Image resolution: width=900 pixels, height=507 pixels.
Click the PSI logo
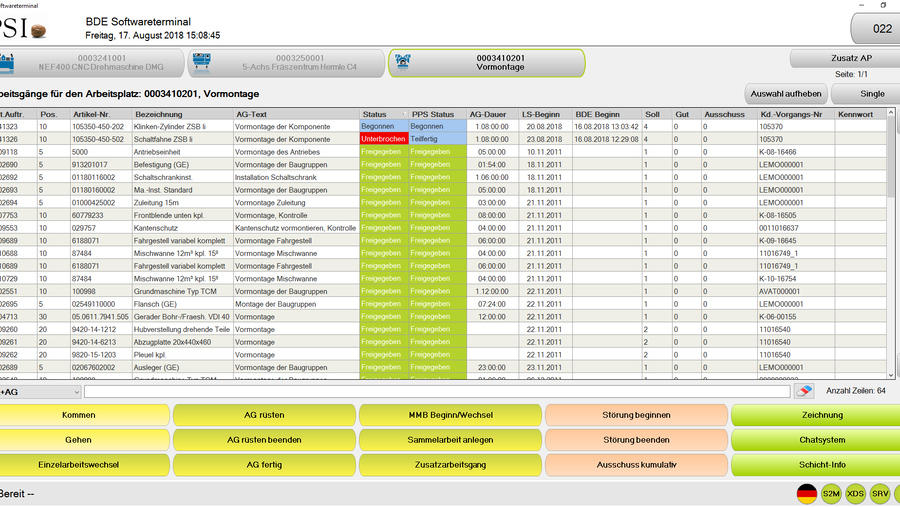22,29
